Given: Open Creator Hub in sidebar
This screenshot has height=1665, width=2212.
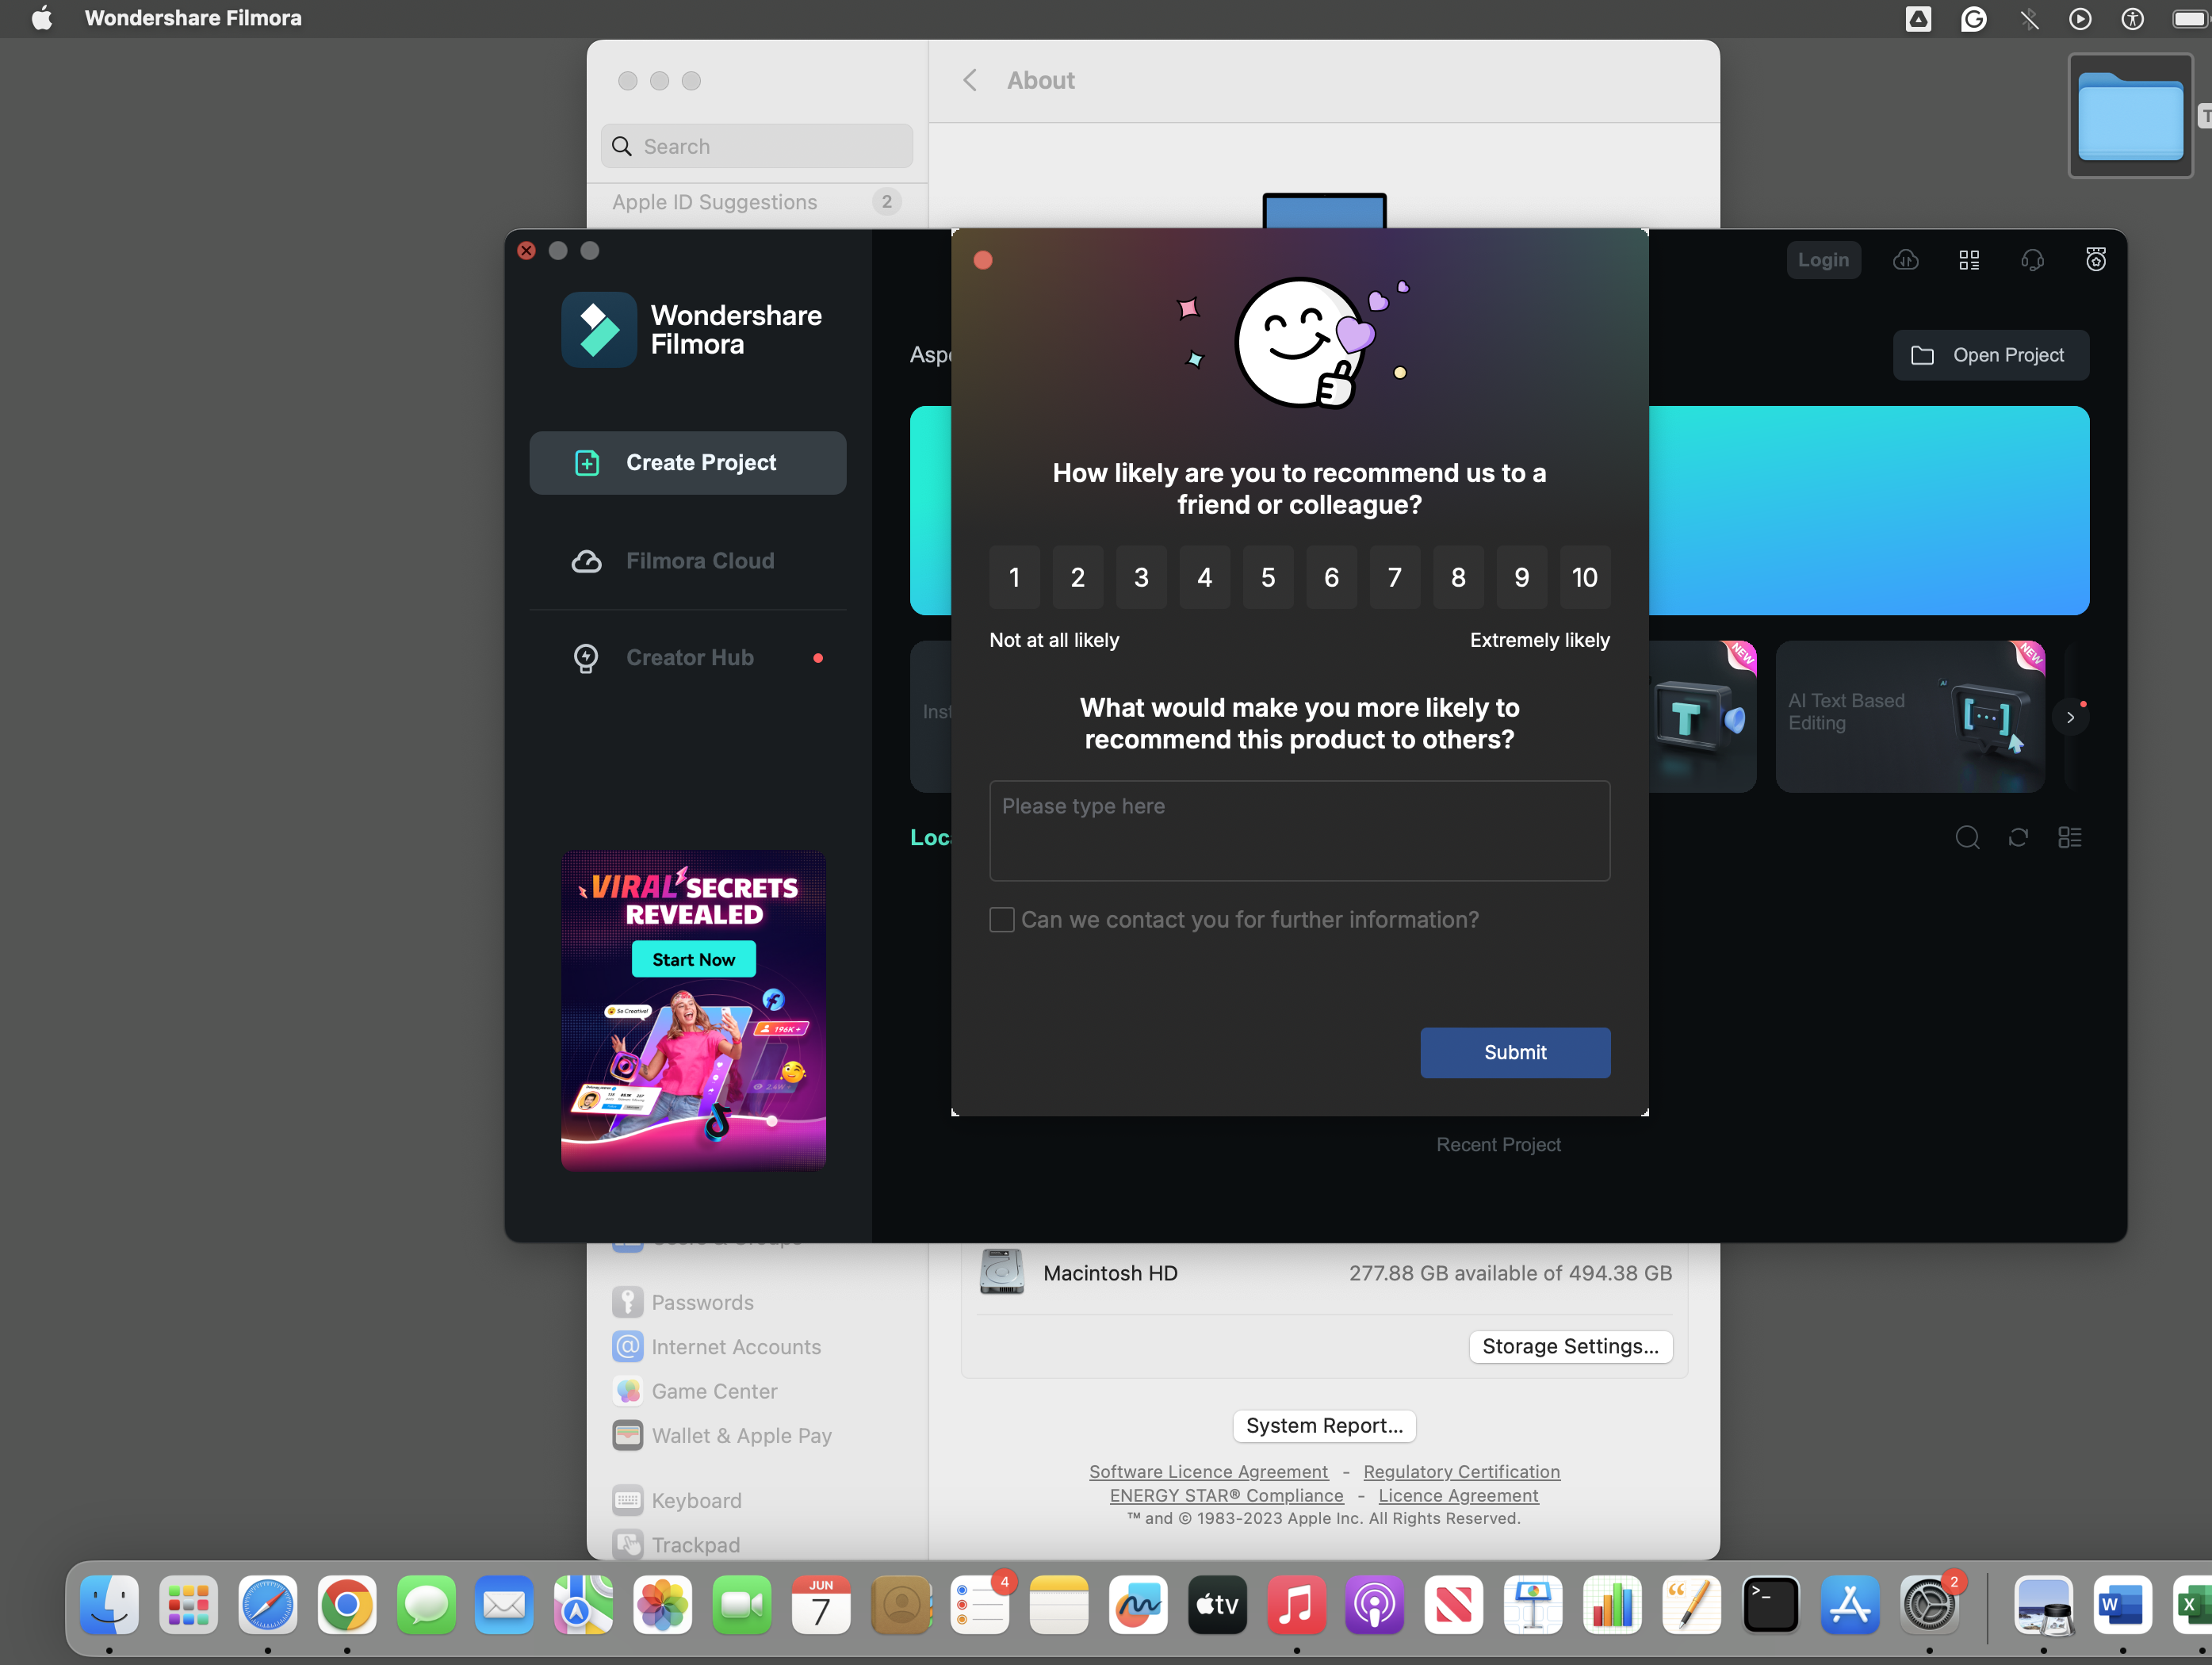Looking at the screenshot, I should pyautogui.click(x=688, y=658).
